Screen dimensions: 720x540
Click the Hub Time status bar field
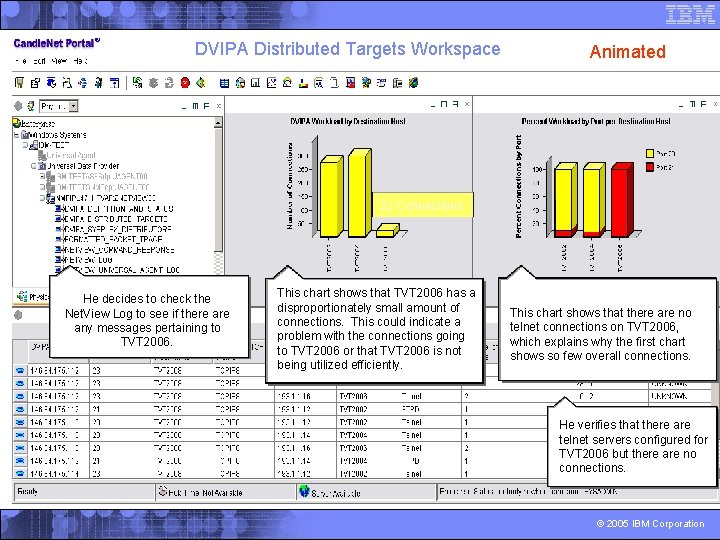(x=226, y=492)
